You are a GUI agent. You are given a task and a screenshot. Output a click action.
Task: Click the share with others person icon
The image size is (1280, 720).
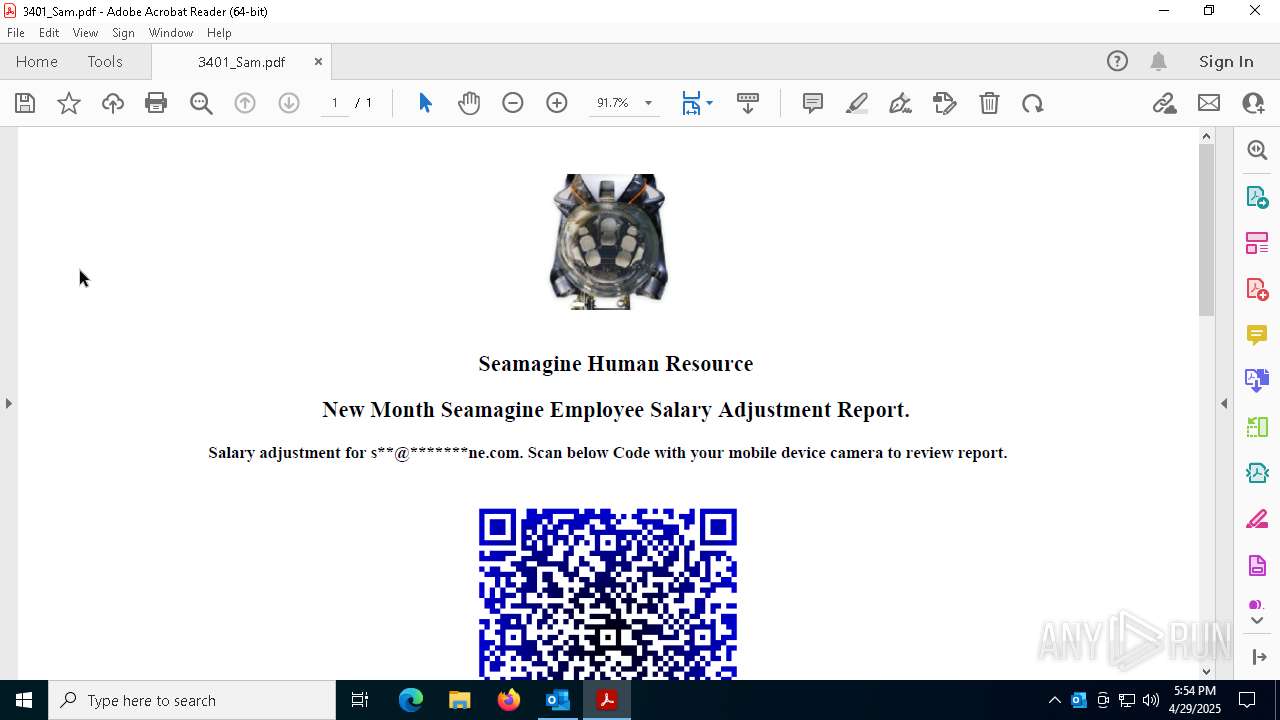1253,103
